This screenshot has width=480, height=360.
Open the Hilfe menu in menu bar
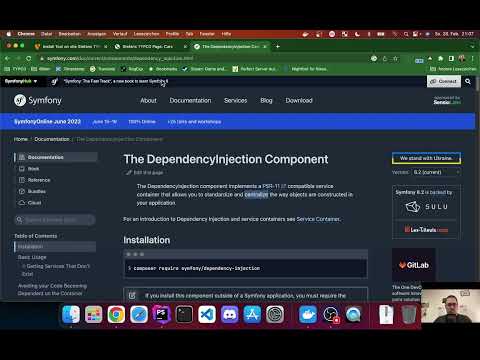pyautogui.click(x=226, y=34)
